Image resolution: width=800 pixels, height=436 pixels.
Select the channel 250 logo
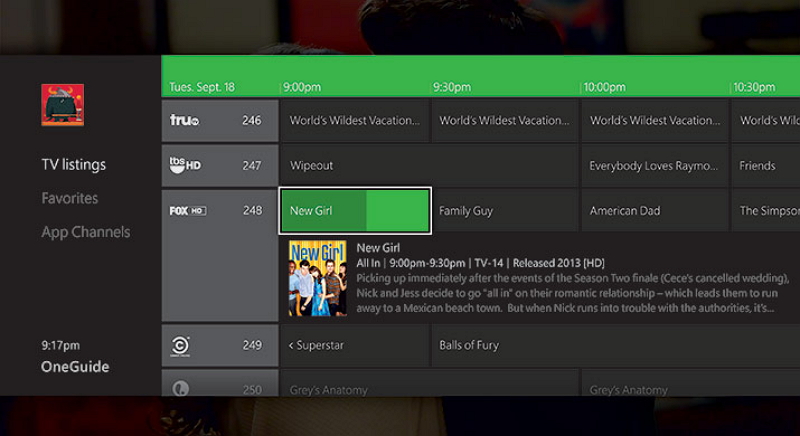[181, 389]
